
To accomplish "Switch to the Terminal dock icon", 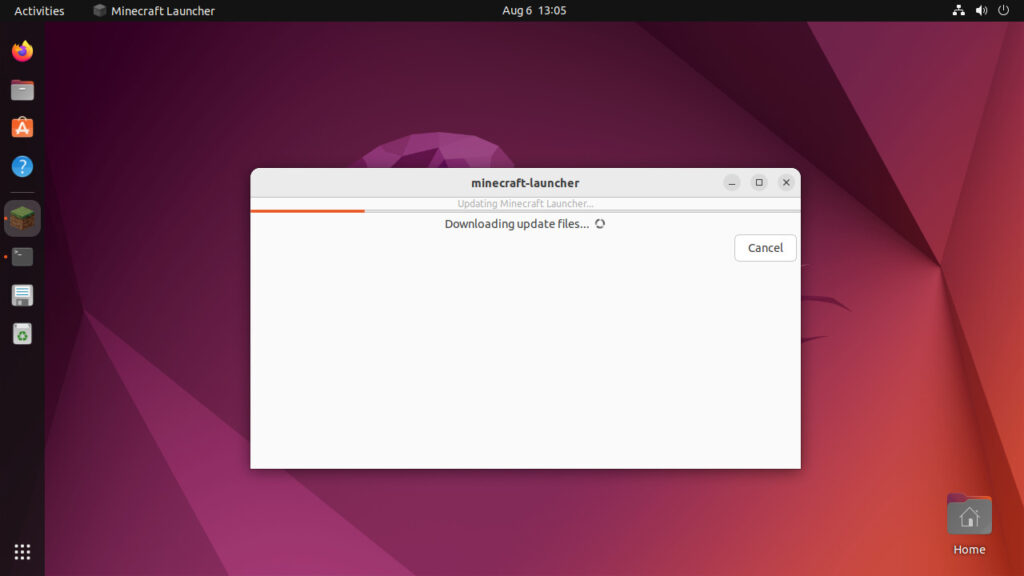I will point(22,257).
